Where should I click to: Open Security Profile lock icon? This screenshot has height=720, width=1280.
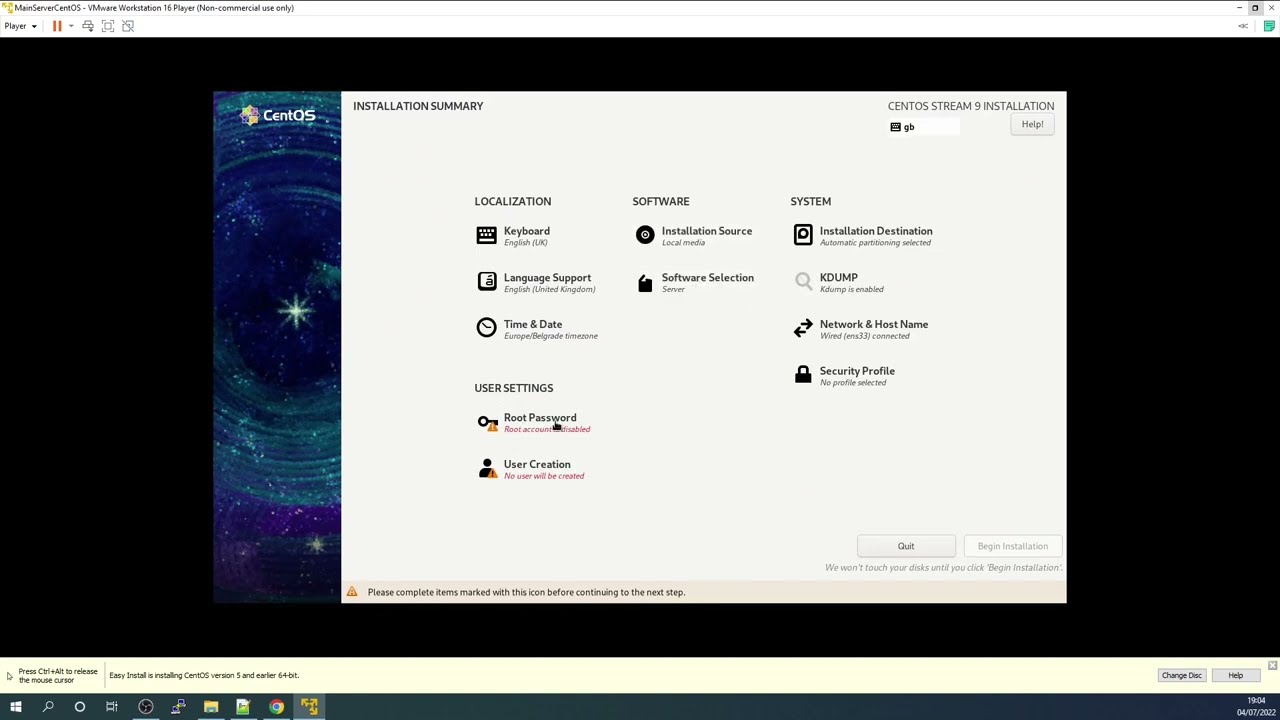tap(803, 374)
